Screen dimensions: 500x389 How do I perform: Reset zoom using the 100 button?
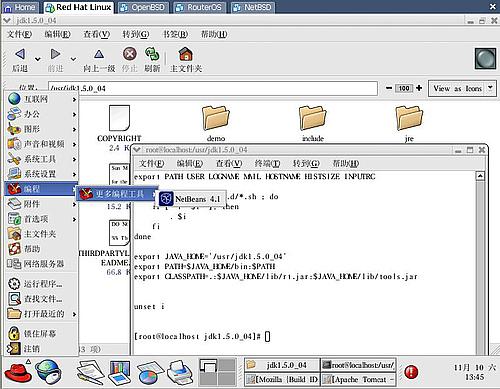[x=404, y=88]
